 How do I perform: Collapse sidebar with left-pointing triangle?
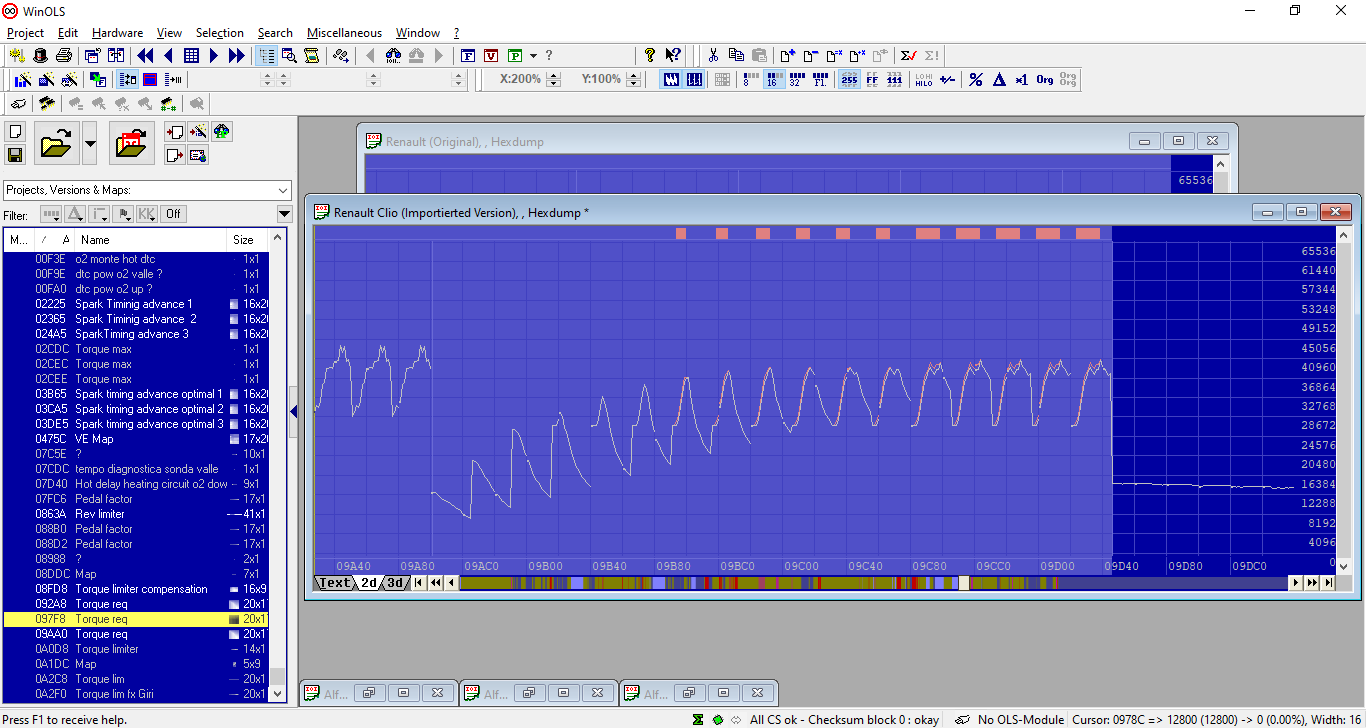coord(293,411)
